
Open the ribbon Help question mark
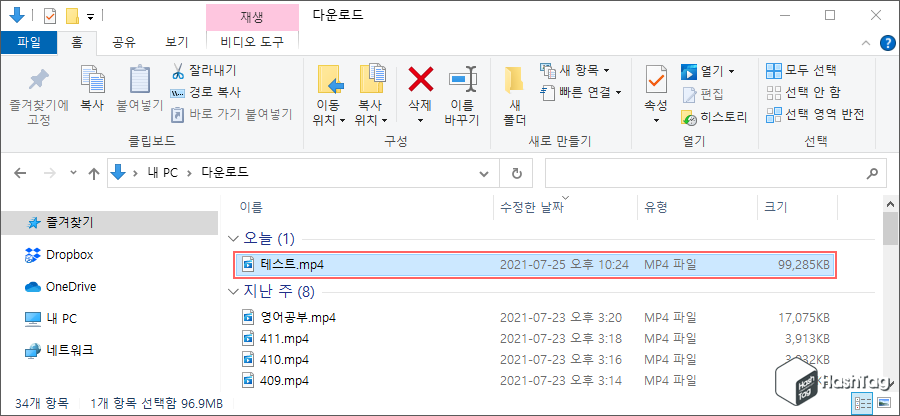pyautogui.click(x=887, y=42)
